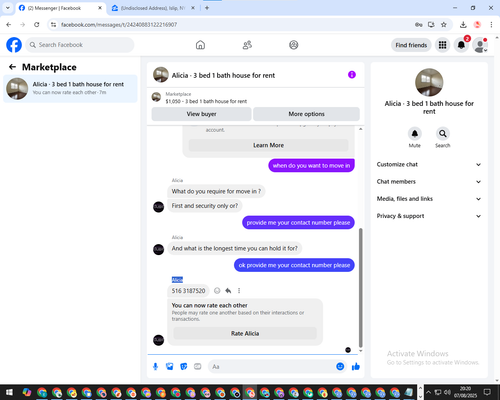Open Alicia's listing photo in the right panel
Viewport: 500px width, 400px height.
(429, 82)
